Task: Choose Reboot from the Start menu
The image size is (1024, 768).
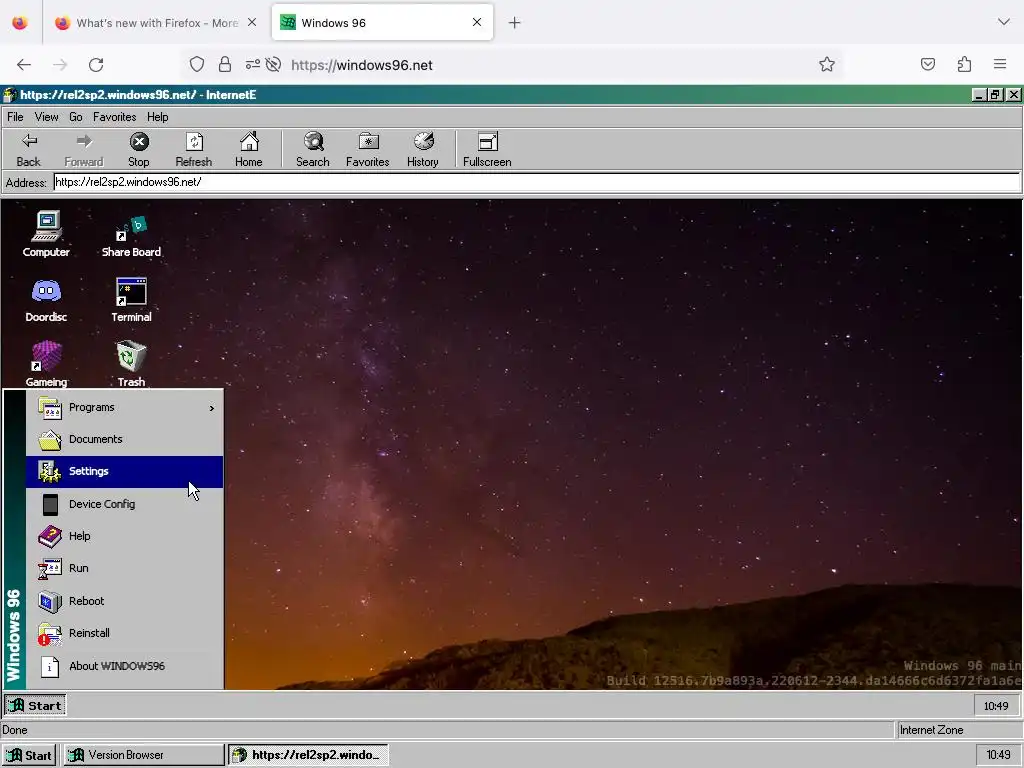Action: pyautogui.click(x=125, y=601)
